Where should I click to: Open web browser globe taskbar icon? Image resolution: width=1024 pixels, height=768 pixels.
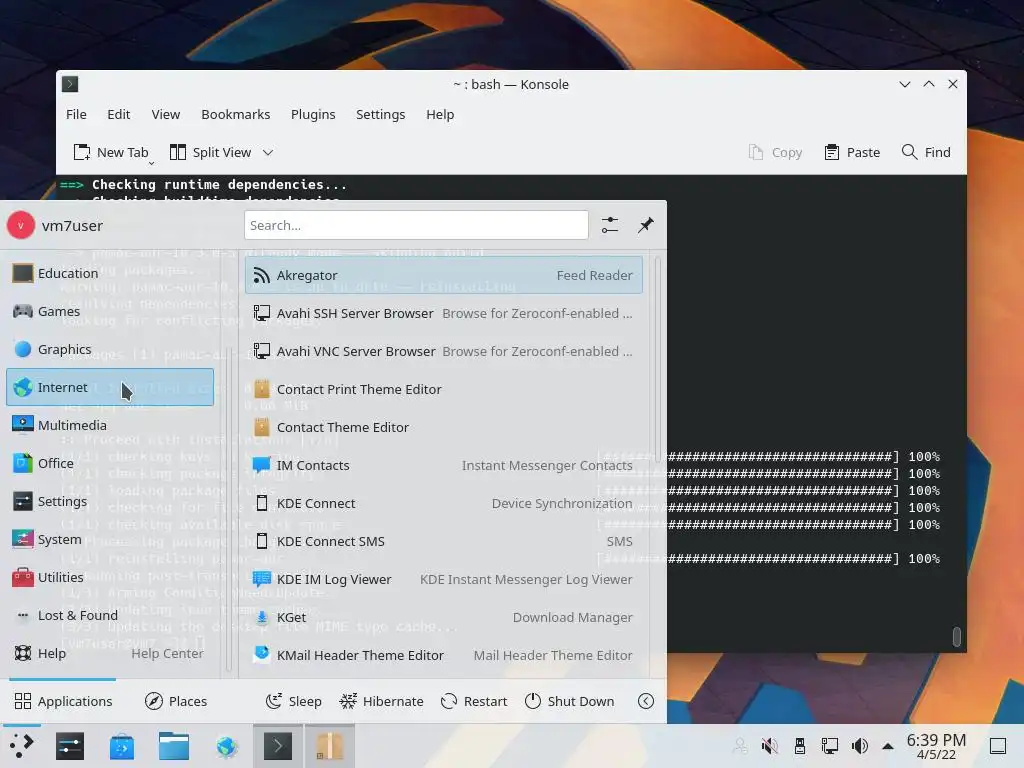click(x=226, y=746)
